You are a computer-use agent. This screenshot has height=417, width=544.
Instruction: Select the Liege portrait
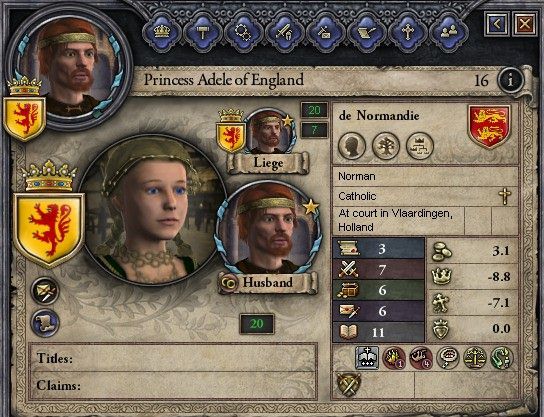click(269, 132)
